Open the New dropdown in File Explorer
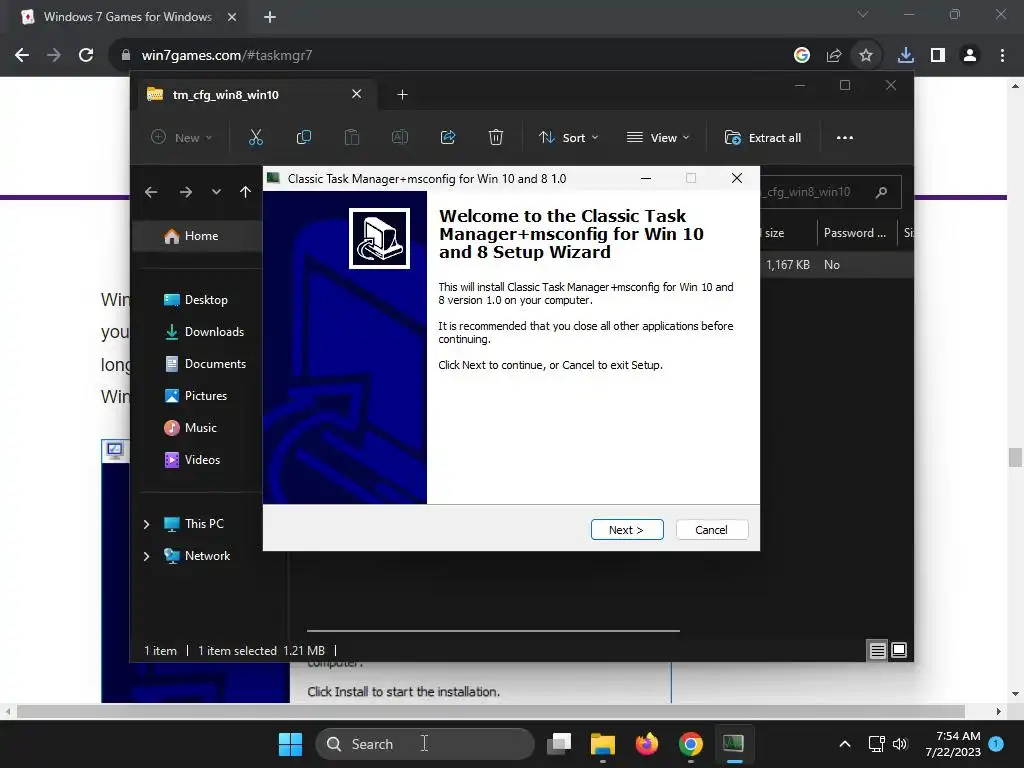 pos(182,138)
